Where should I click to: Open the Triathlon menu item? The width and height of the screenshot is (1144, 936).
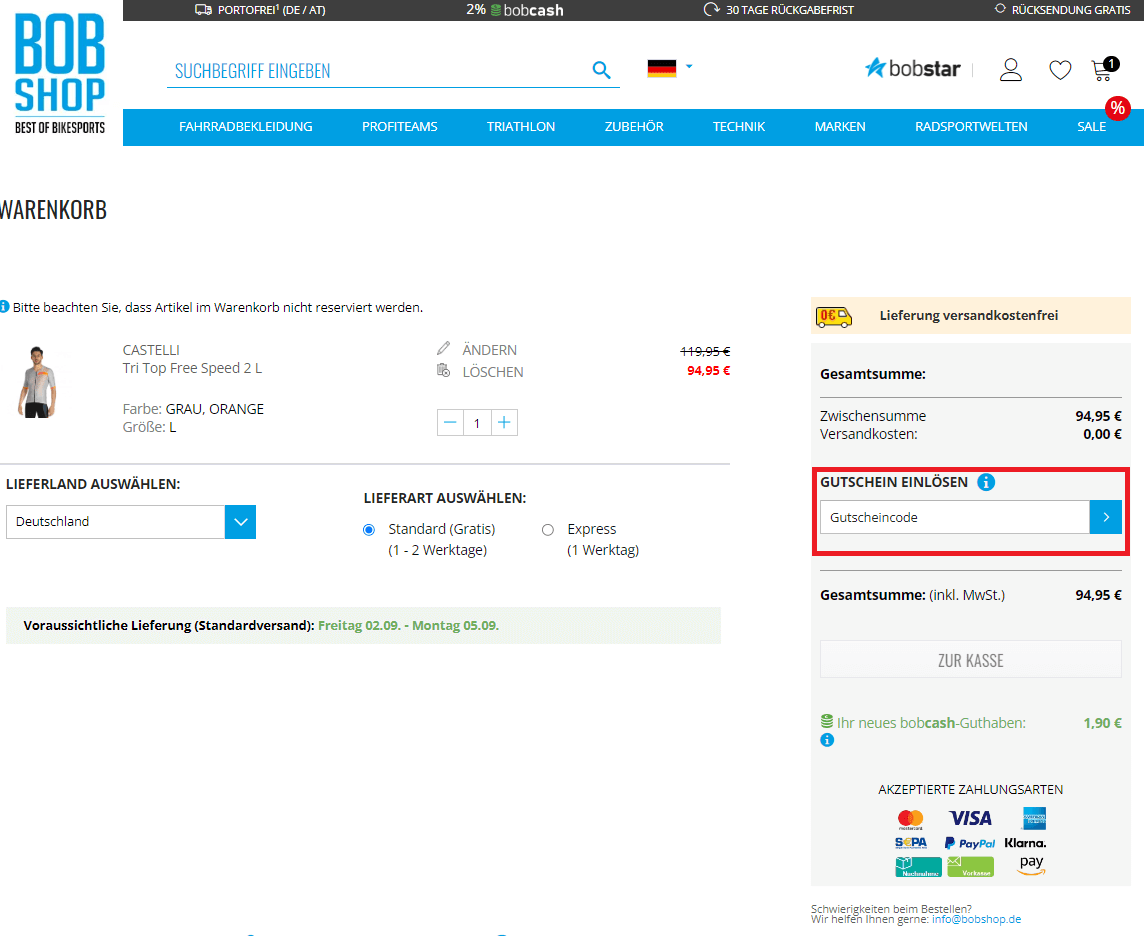521,127
